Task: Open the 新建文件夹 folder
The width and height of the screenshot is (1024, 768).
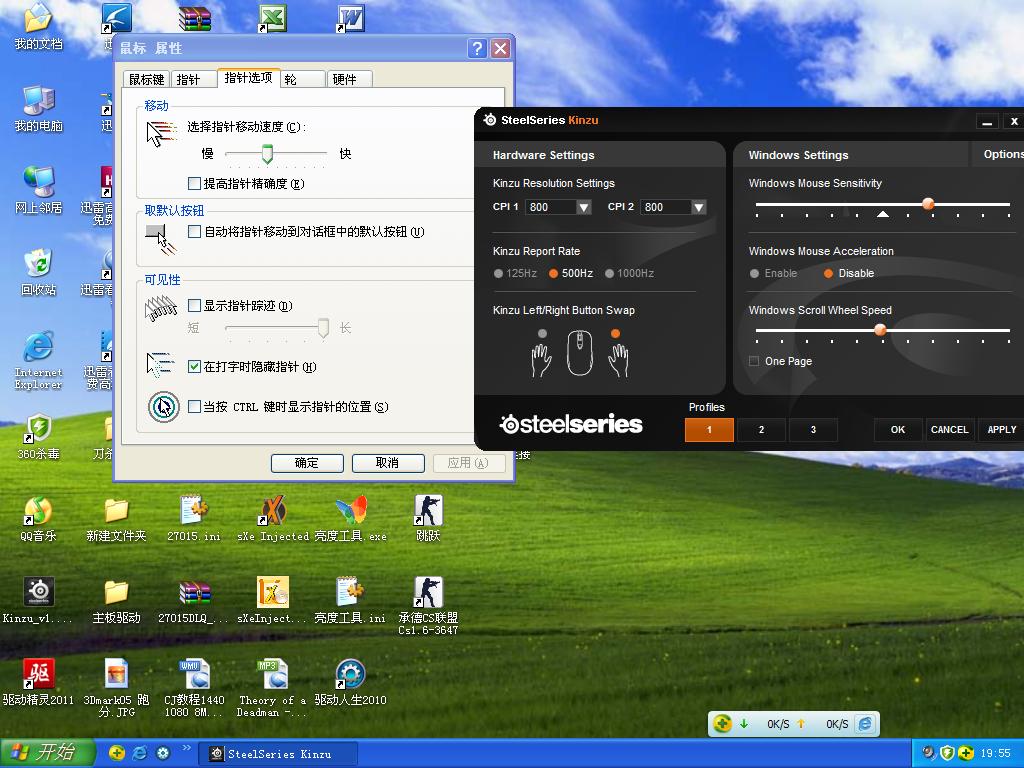Action: click(x=116, y=519)
